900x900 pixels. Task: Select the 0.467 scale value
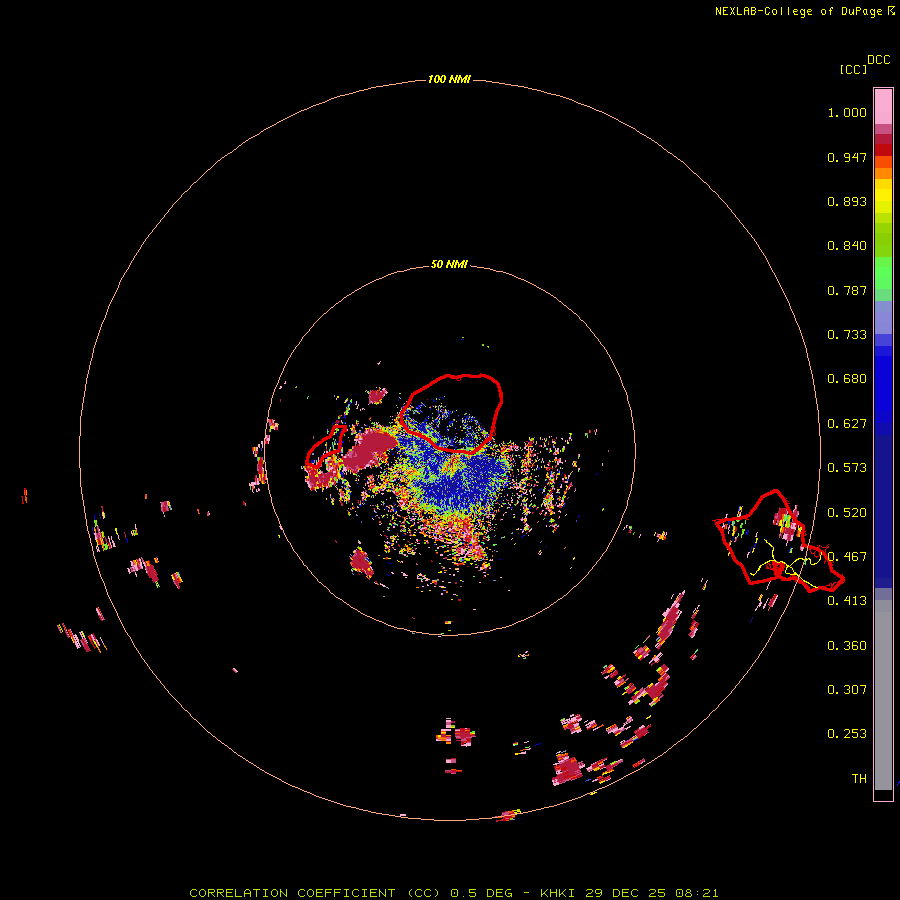[x=847, y=557]
